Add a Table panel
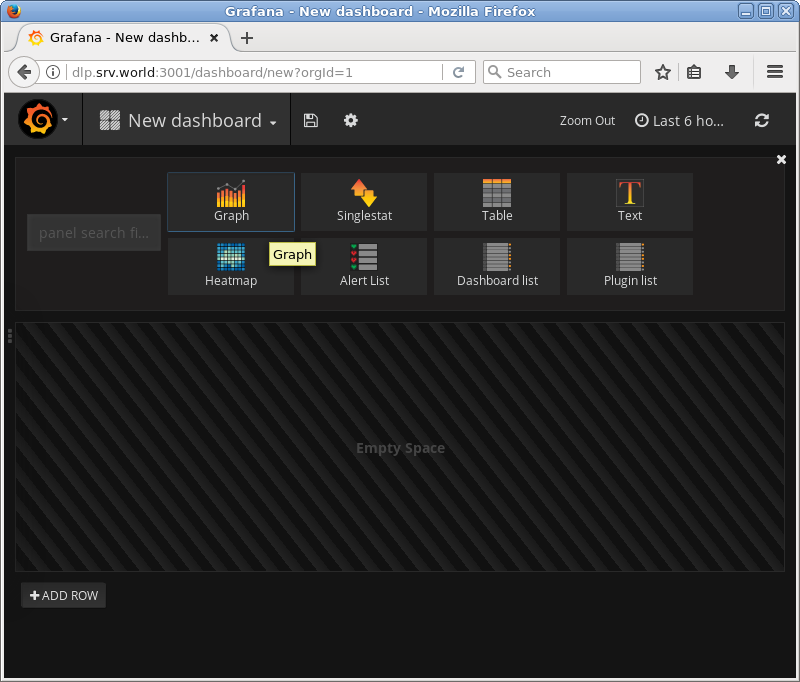The height and width of the screenshot is (682, 800). click(497, 201)
